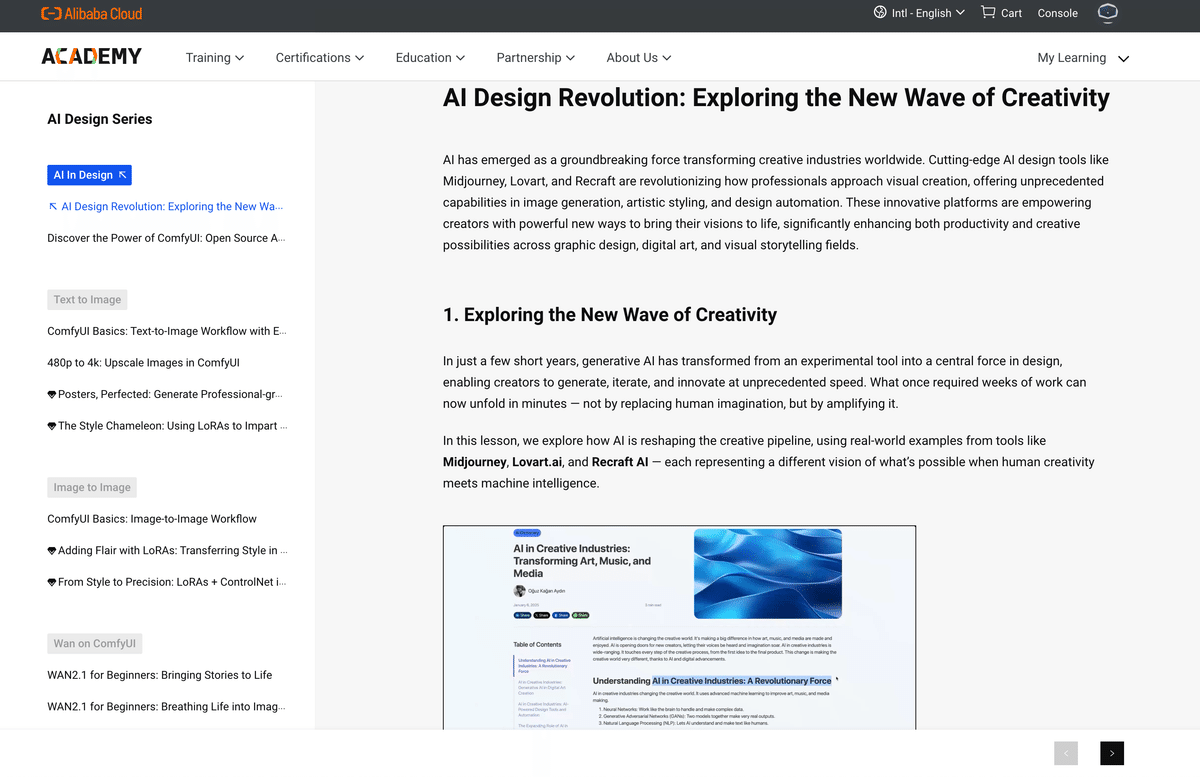
Task: Open WAN2.1 Breathing Life into Images lesson
Action: (166, 707)
